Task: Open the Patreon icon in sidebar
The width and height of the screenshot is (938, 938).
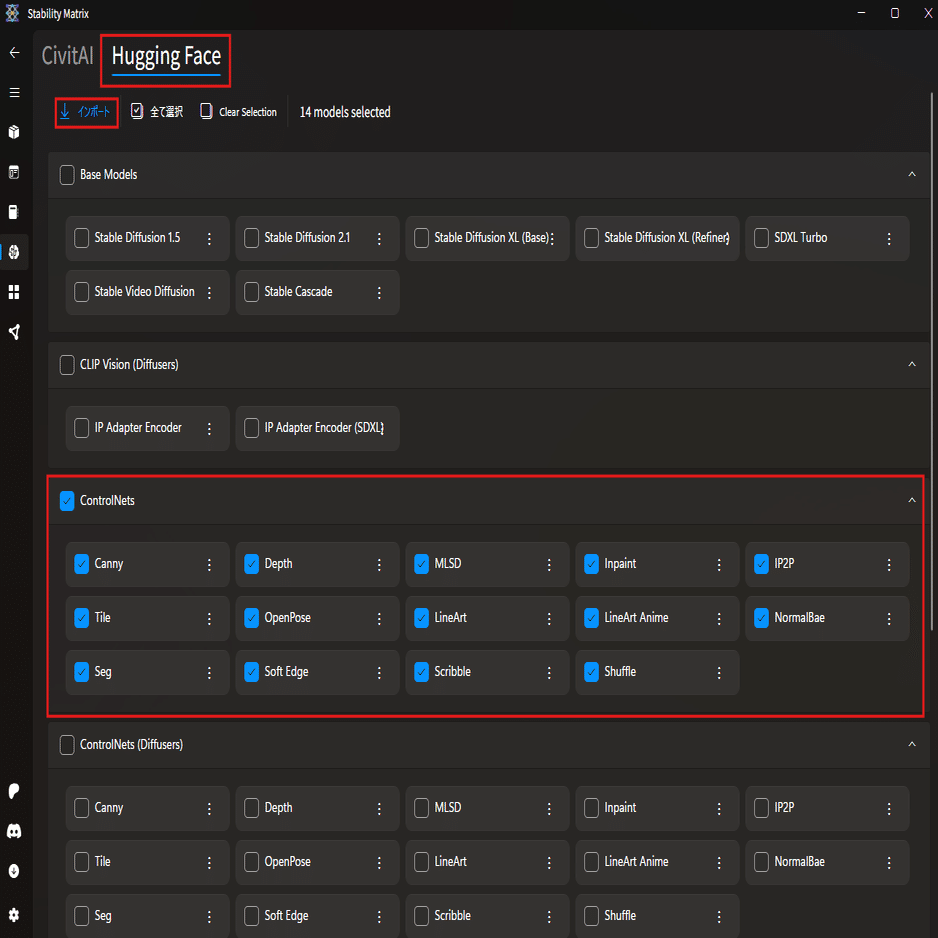Action: point(14,791)
